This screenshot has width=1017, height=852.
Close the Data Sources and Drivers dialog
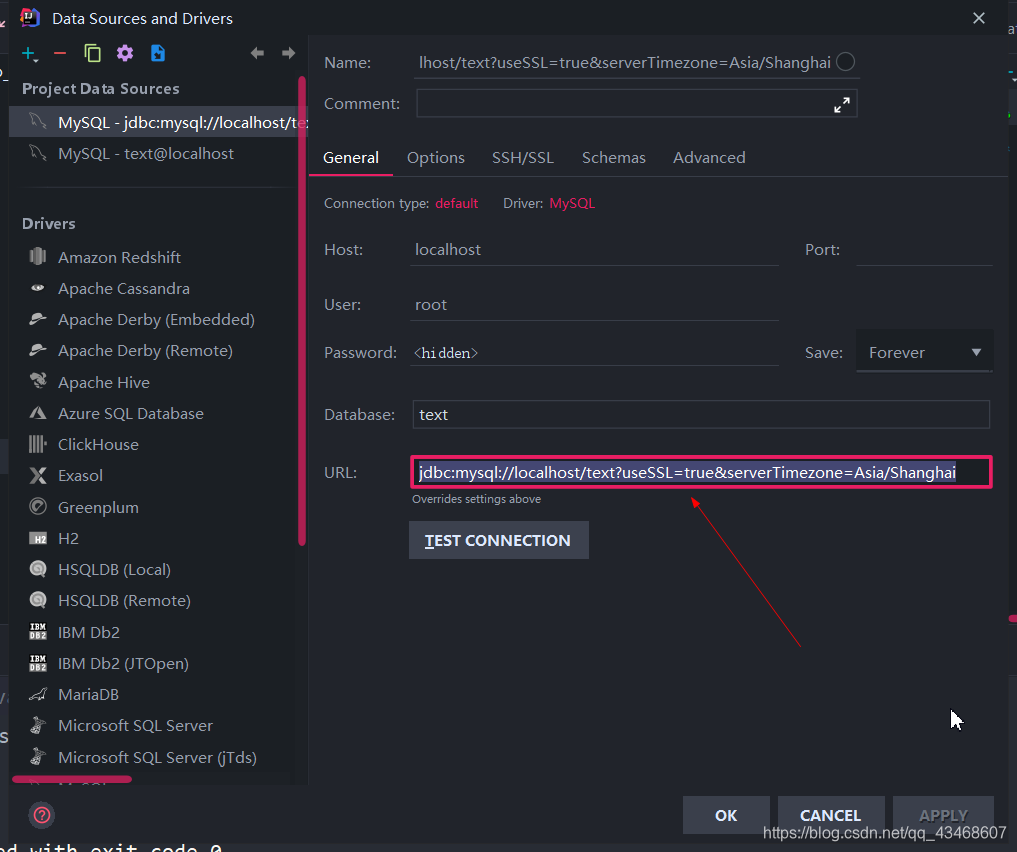pos(979,18)
